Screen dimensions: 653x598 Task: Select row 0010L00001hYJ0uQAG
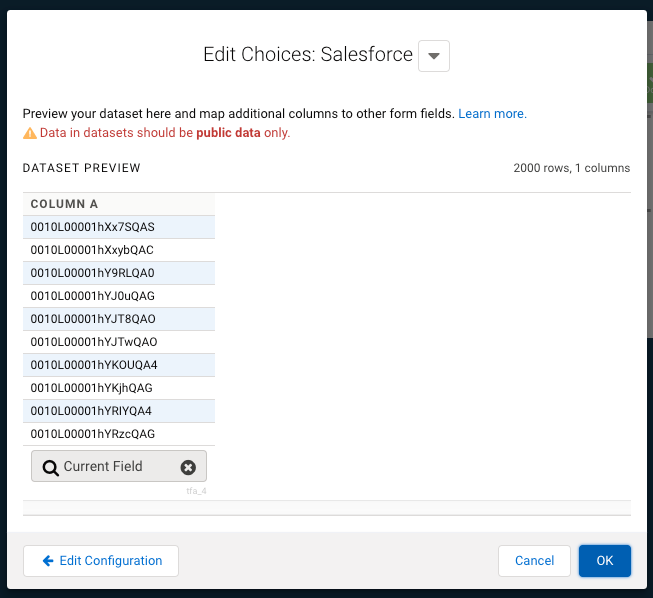pyautogui.click(x=92, y=296)
